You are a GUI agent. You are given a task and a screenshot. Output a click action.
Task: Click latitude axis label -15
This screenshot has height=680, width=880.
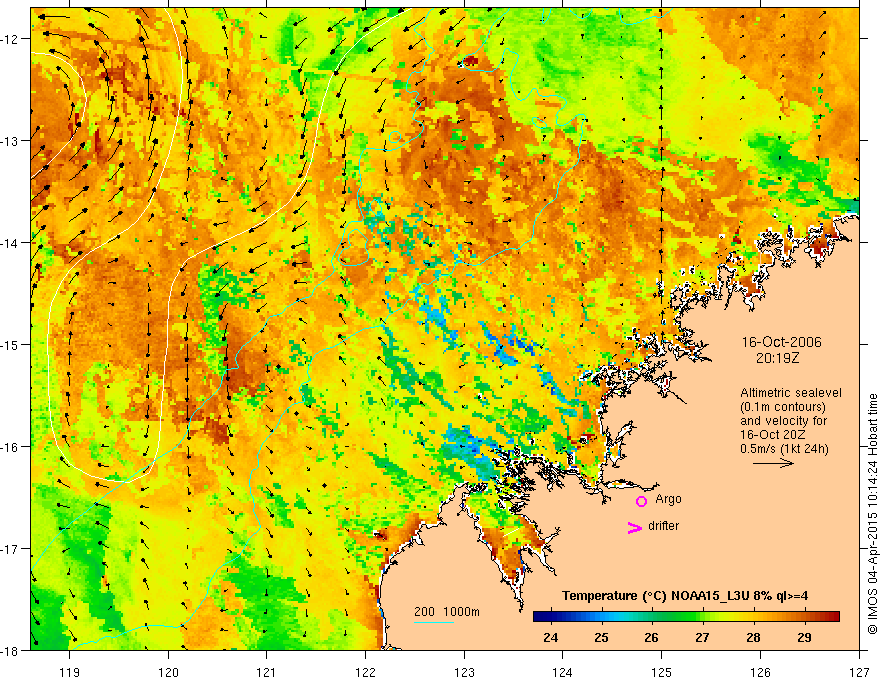(x=11, y=344)
